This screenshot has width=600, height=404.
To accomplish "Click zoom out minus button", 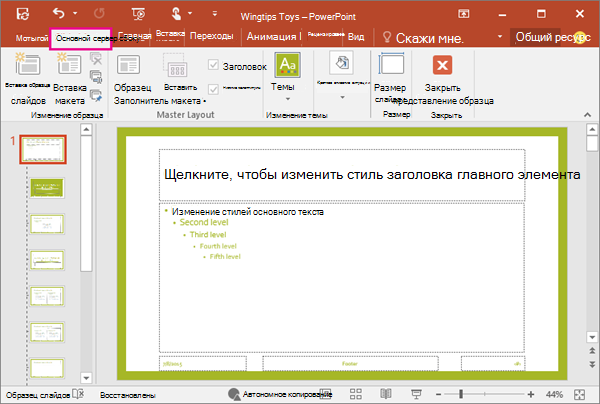I will (439, 394).
